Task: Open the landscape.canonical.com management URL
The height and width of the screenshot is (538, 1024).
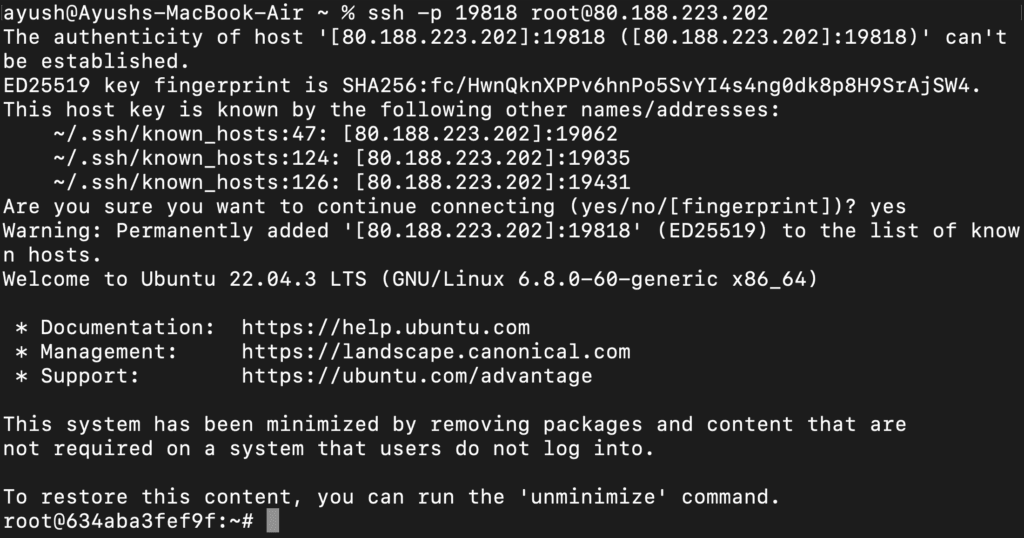Action: click(x=435, y=352)
